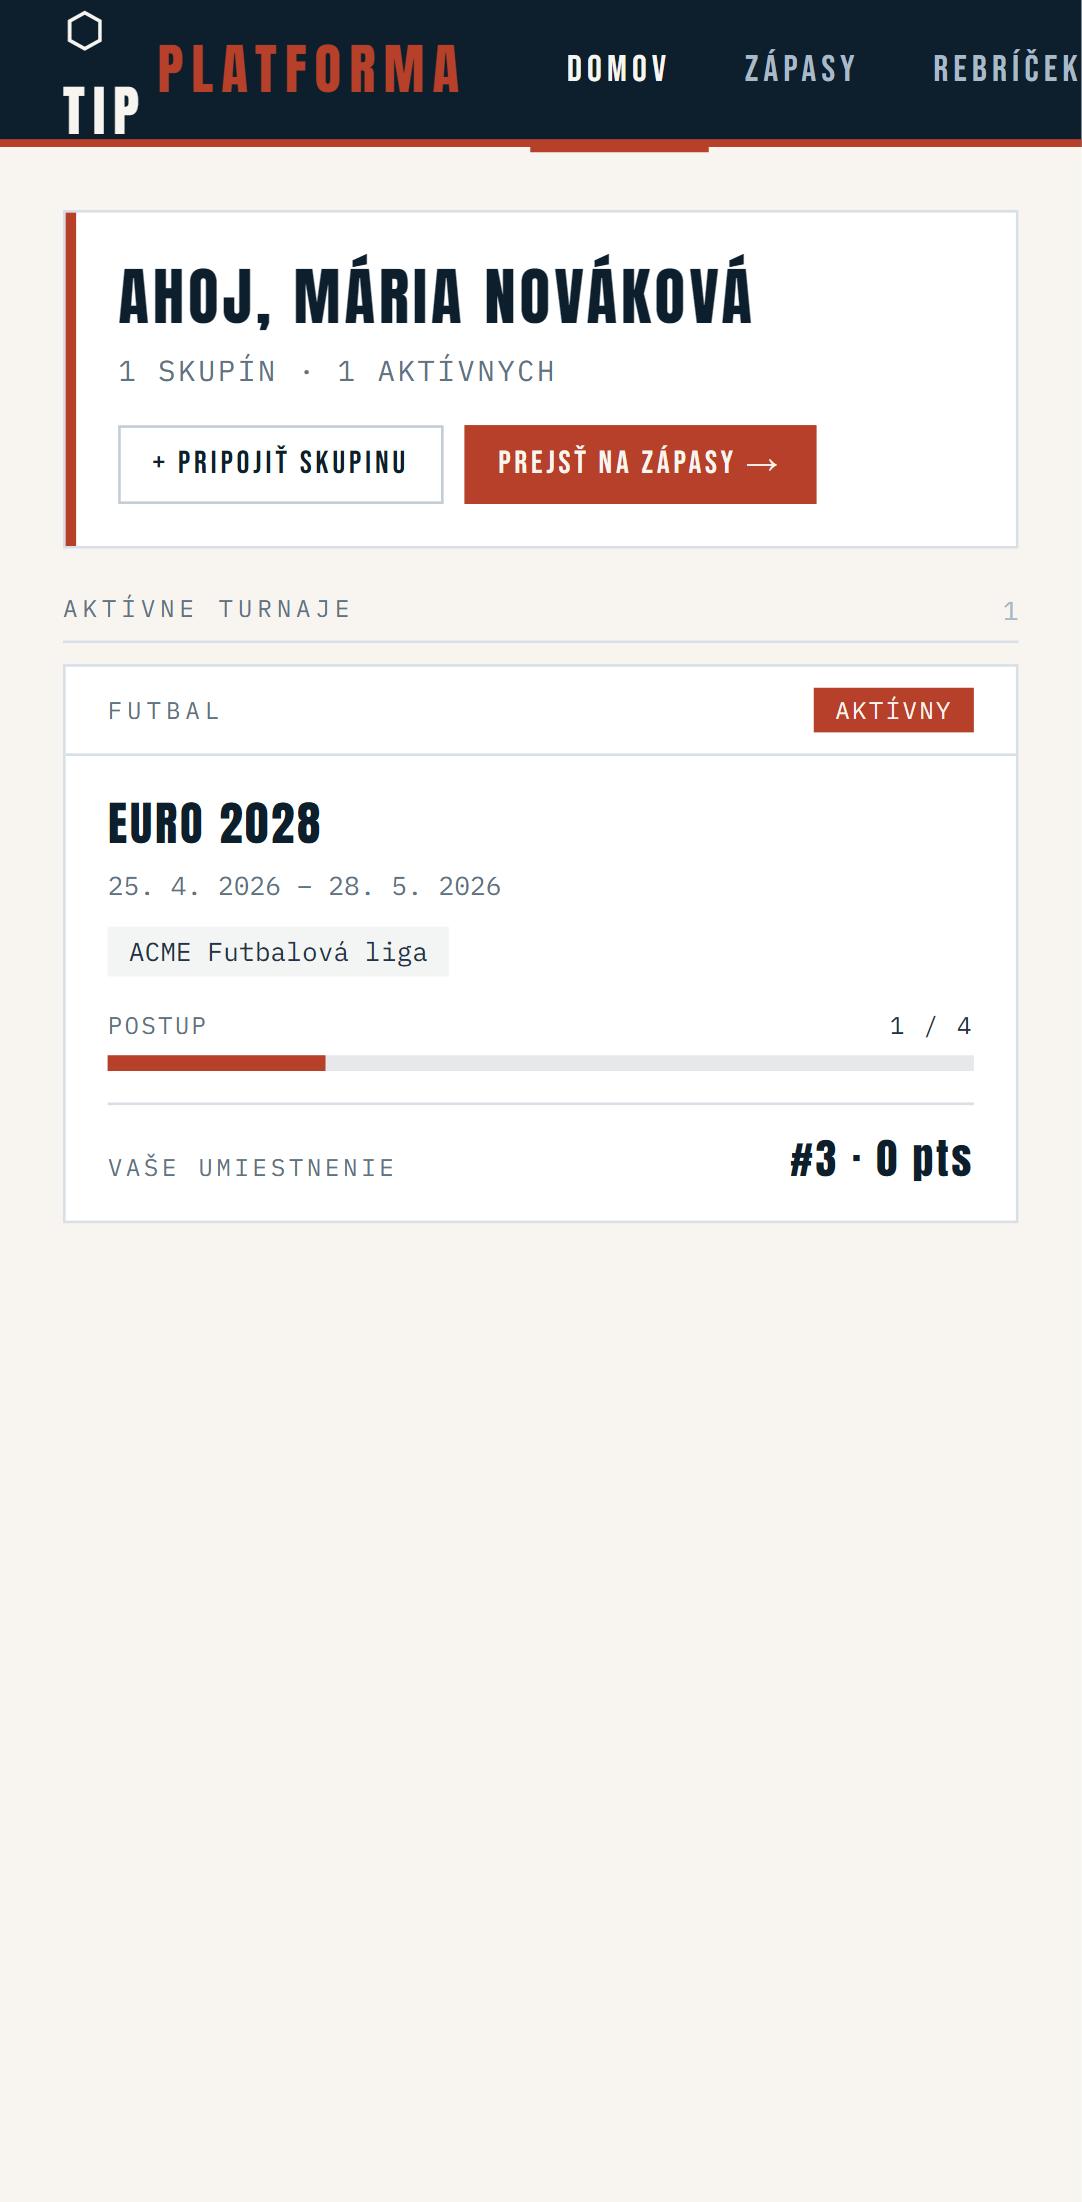Click the hexagon logo icon

click(84, 31)
